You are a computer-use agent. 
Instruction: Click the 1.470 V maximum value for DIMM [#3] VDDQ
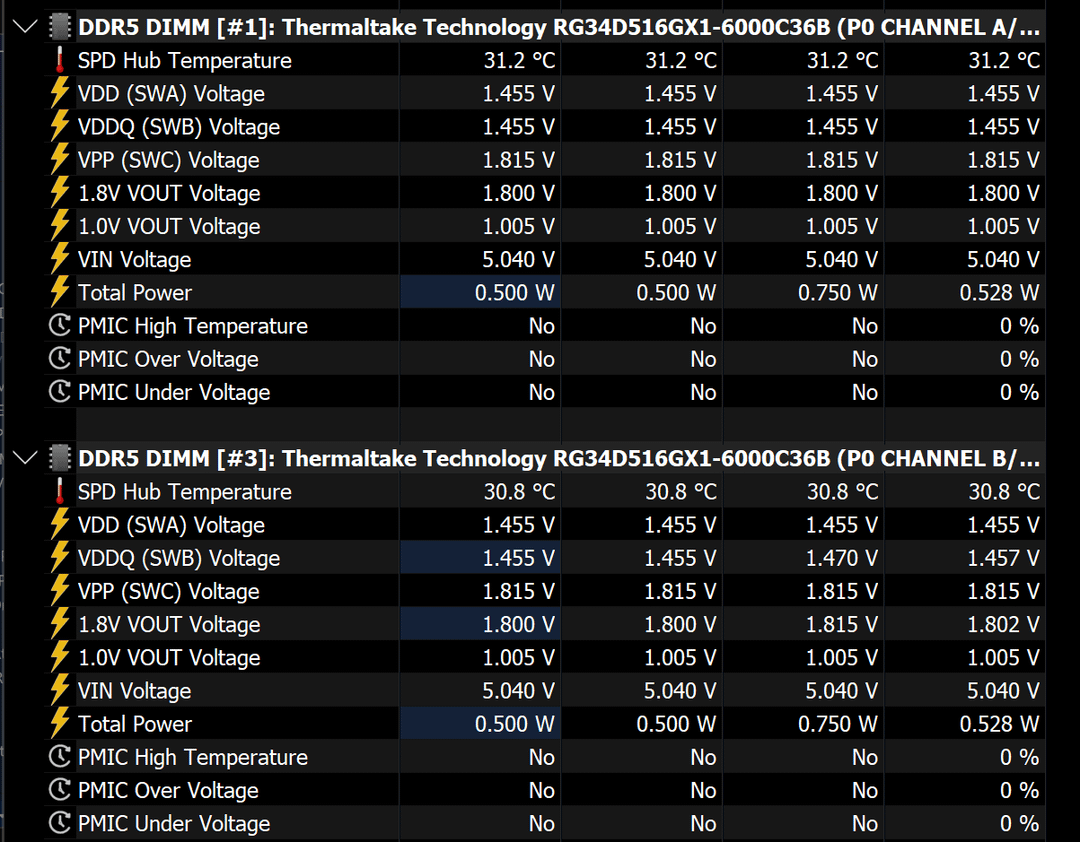(x=840, y=558)
